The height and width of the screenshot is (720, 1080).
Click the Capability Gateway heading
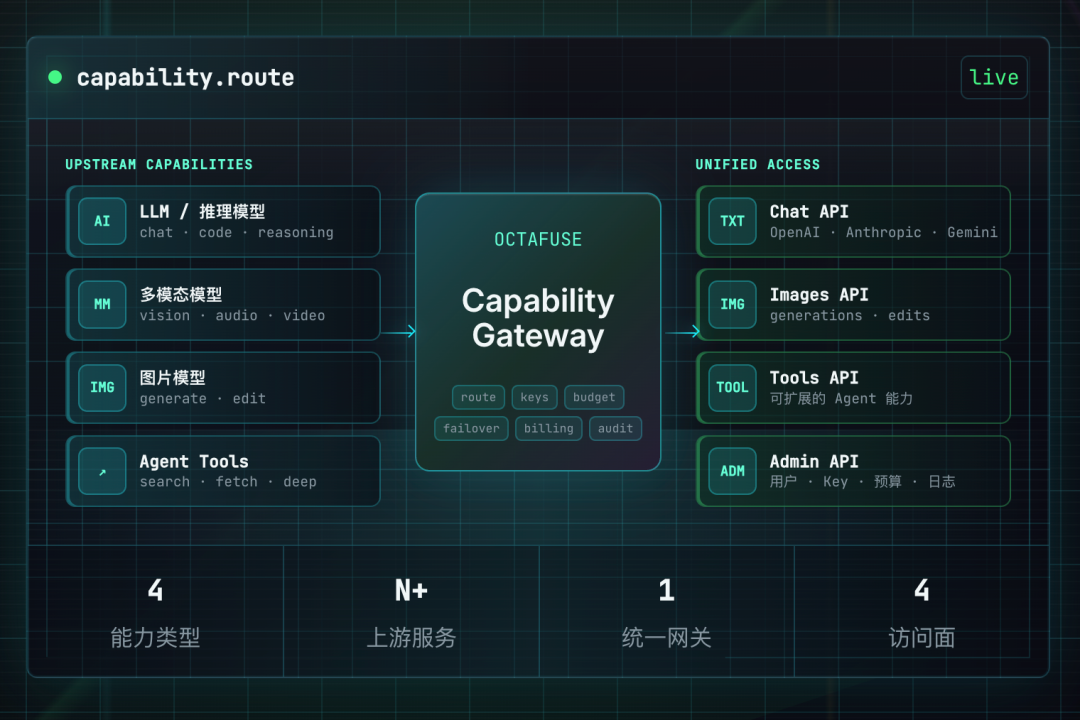[538, 318]
